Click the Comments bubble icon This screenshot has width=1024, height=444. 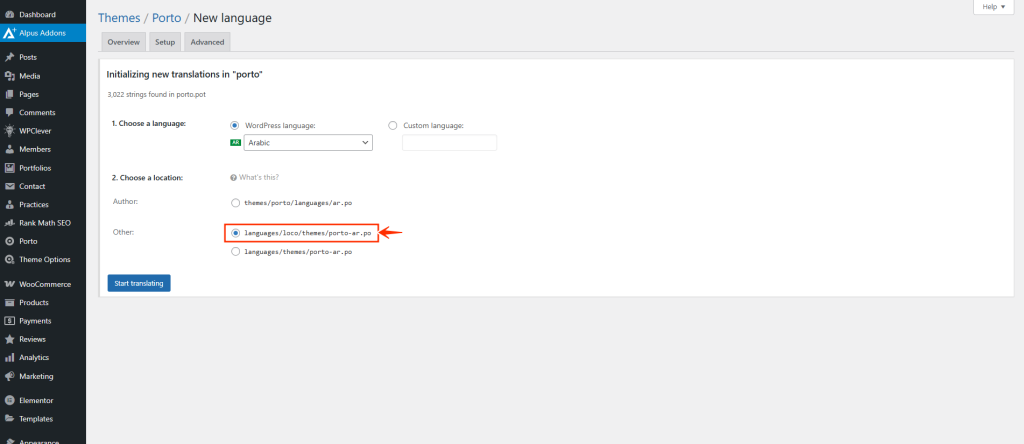point(9,112)
